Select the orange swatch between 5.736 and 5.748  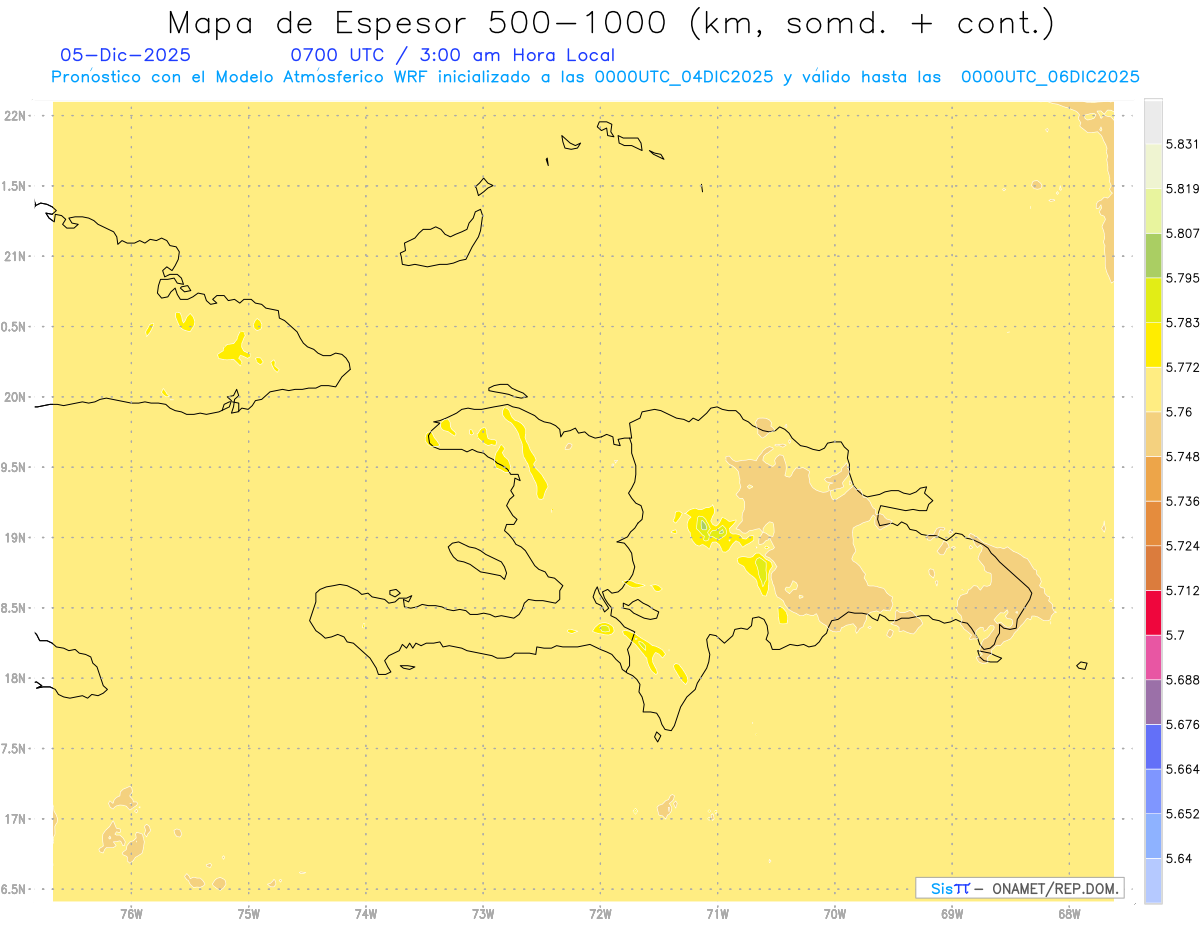click(1153, 478)
